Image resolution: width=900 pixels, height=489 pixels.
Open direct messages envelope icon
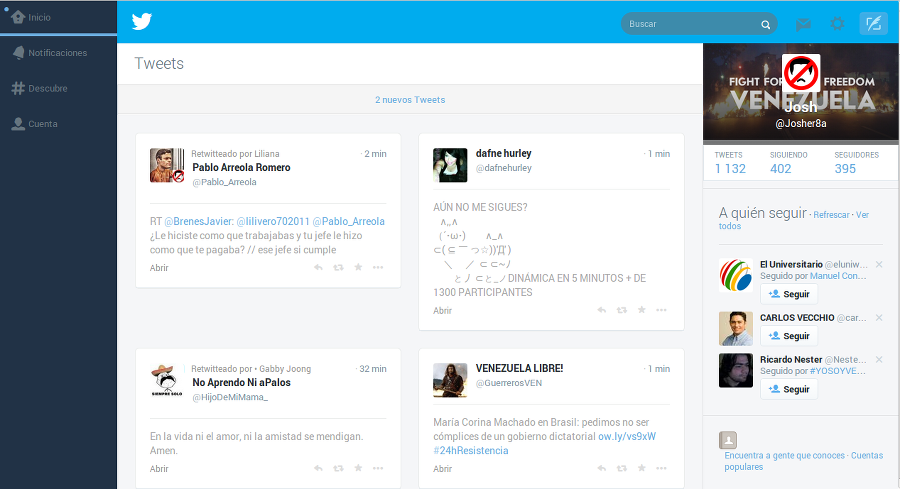803,24
